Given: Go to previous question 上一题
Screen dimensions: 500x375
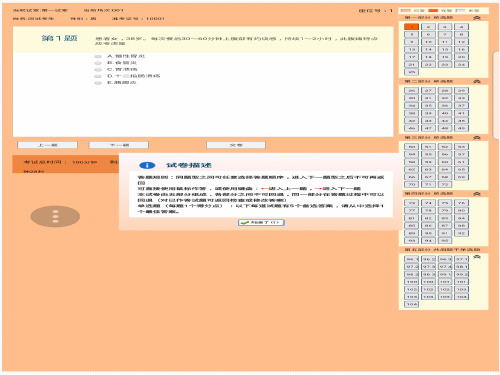Looking at the screenshot, I should pyautogui.click(x=47, y=145).
